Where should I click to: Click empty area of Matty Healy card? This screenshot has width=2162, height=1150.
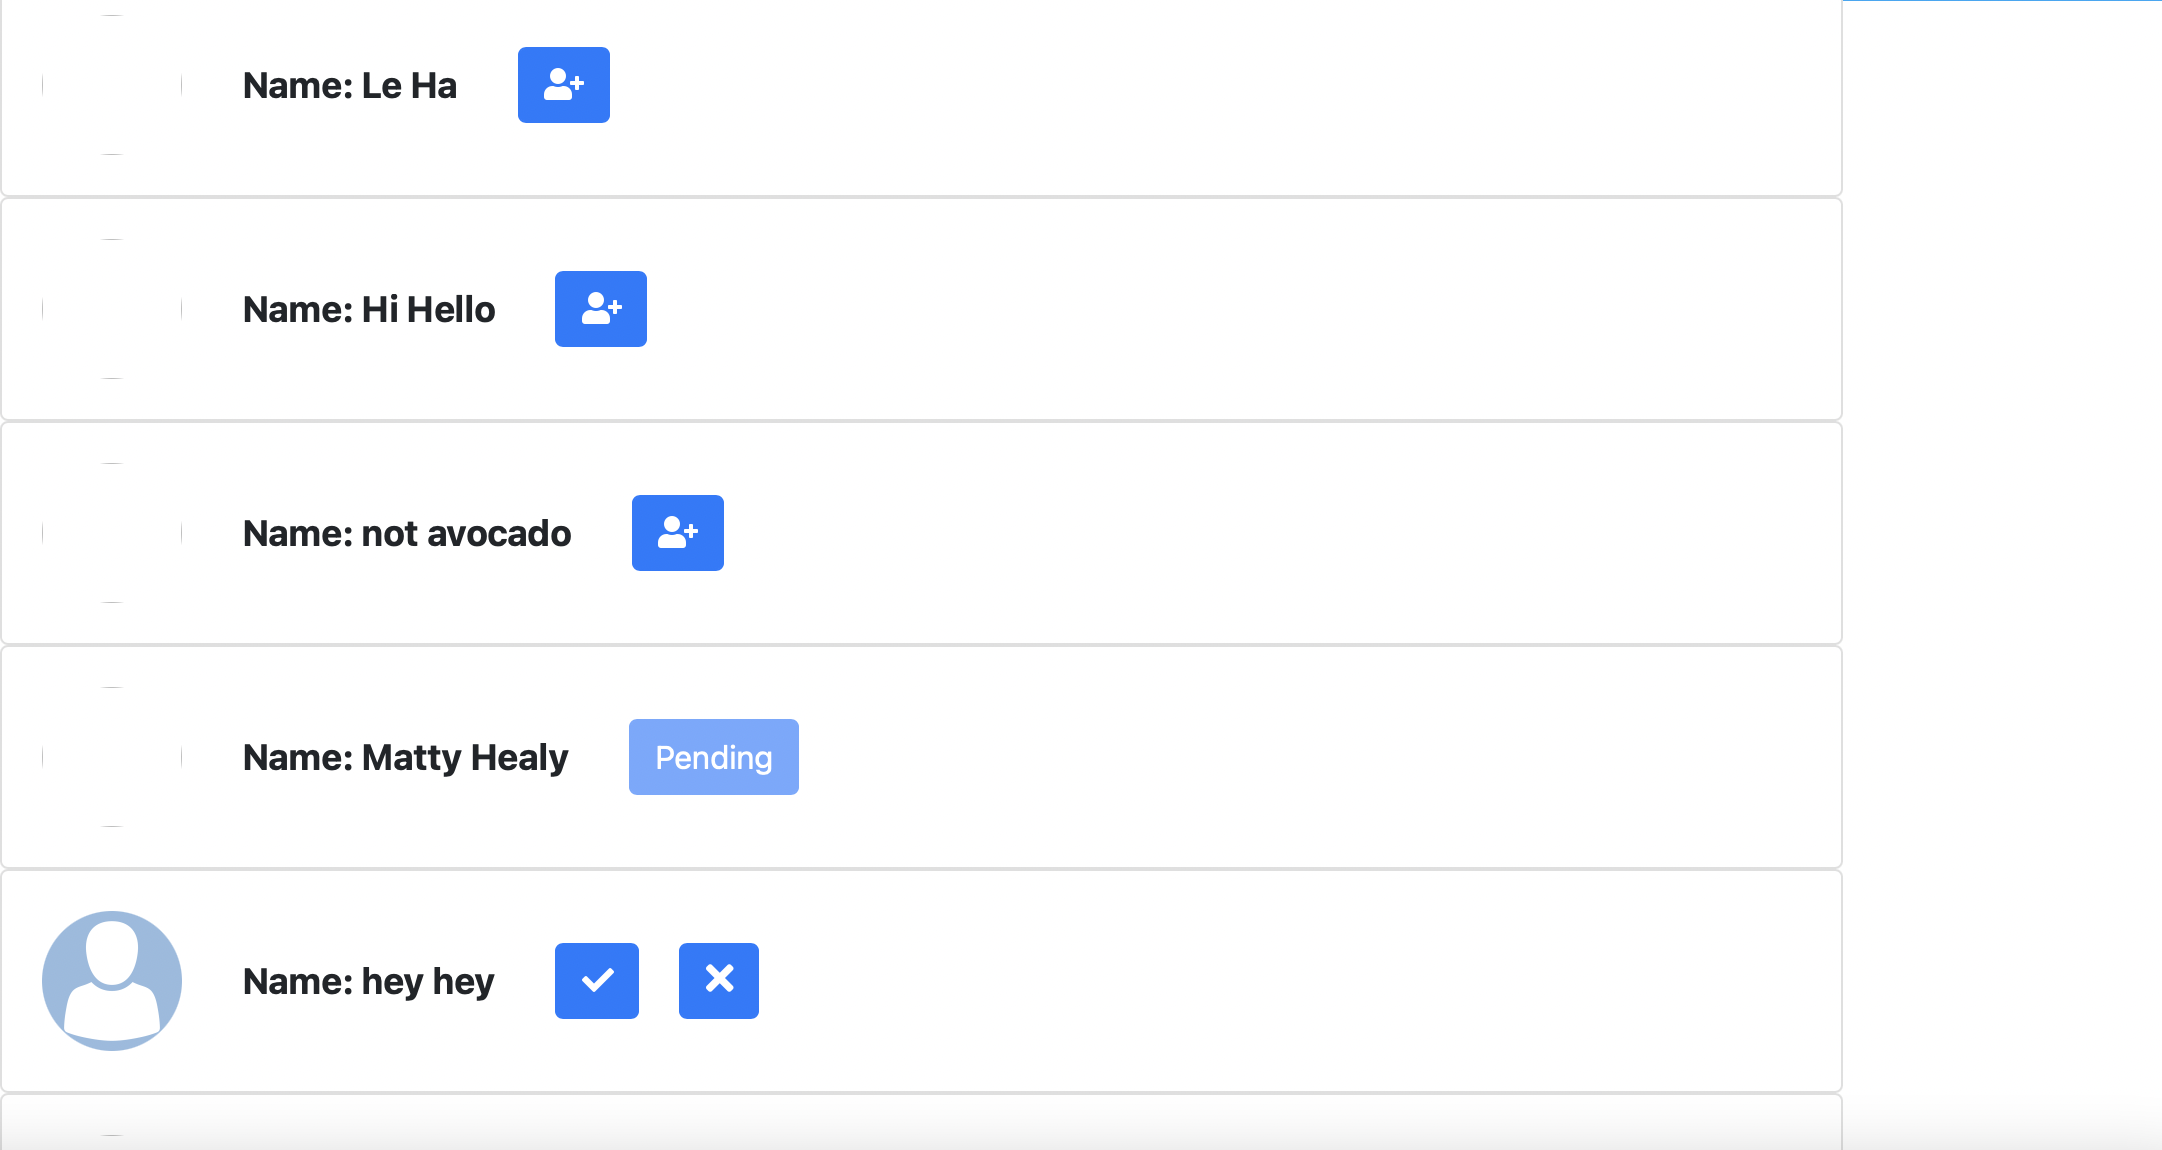[x=1300, y=757]
